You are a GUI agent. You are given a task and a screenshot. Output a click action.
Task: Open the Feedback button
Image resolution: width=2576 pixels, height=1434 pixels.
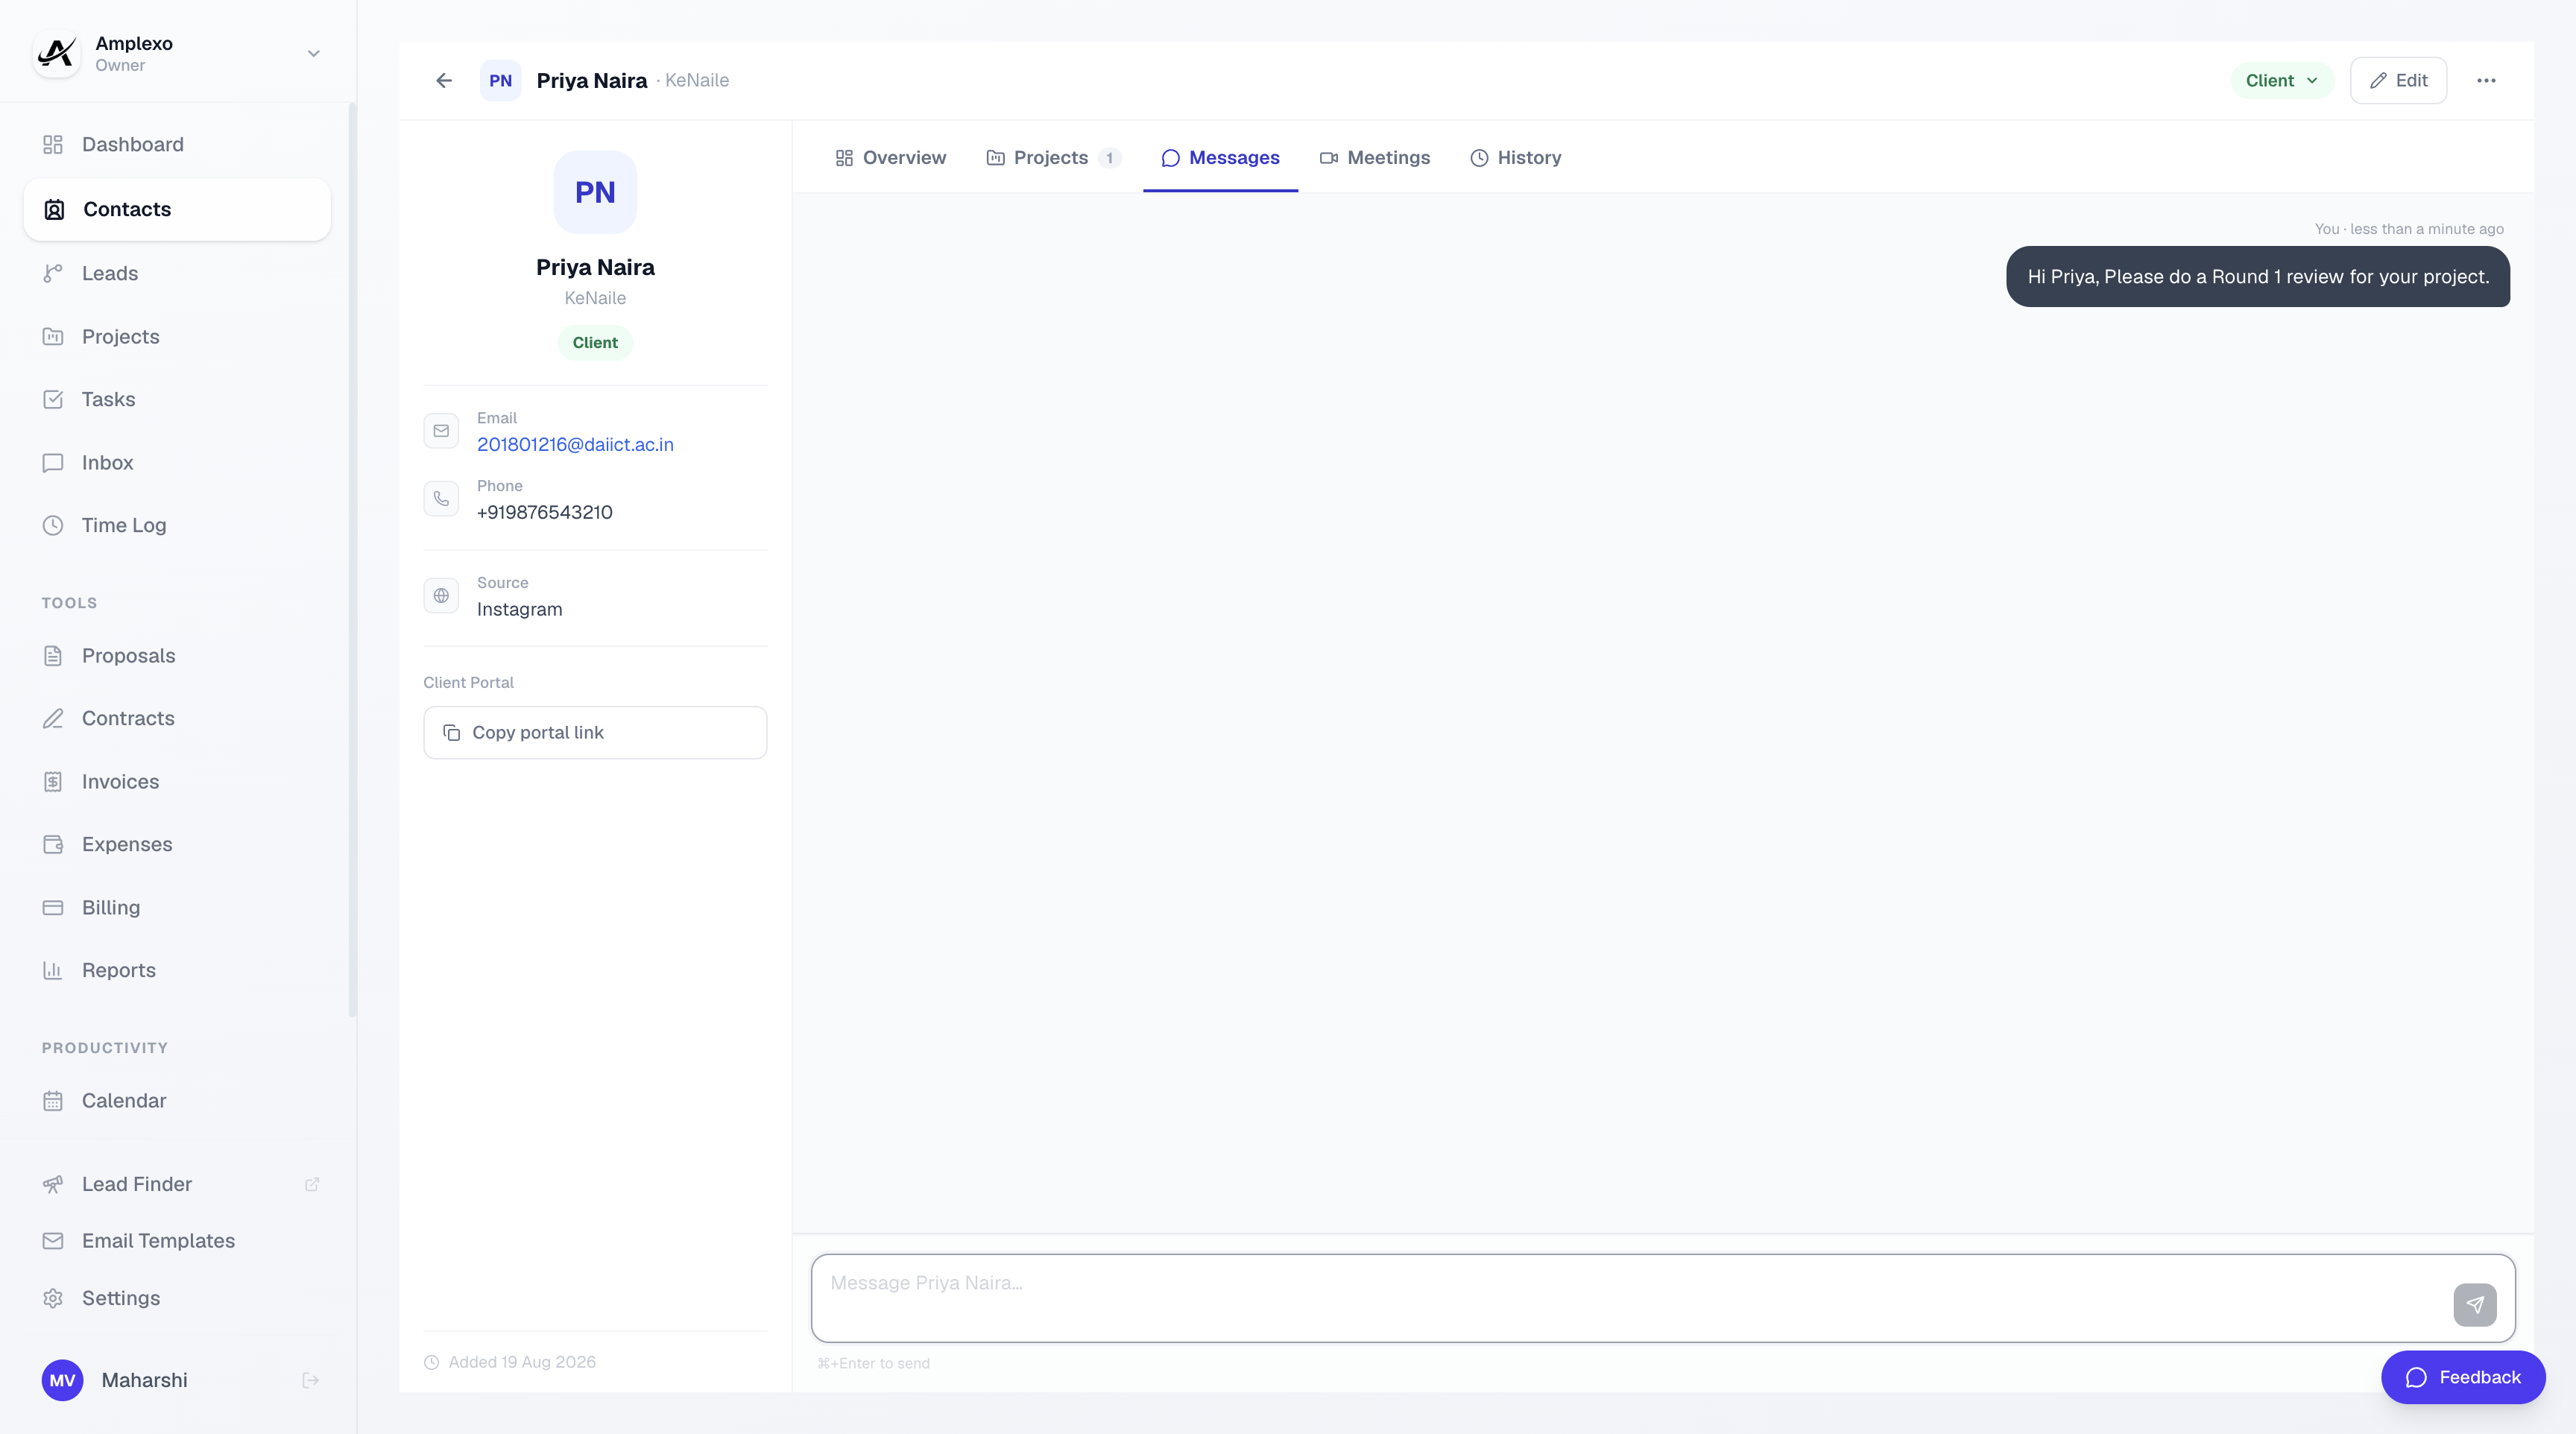[2462, 1377]
